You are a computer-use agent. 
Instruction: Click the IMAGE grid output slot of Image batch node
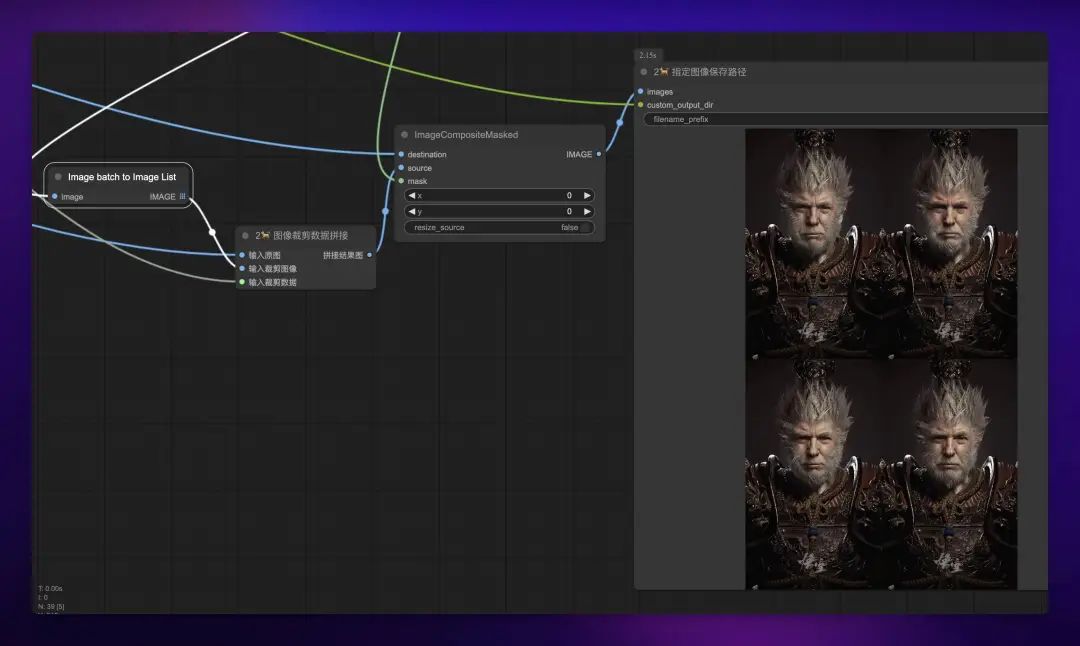(183, 197)
